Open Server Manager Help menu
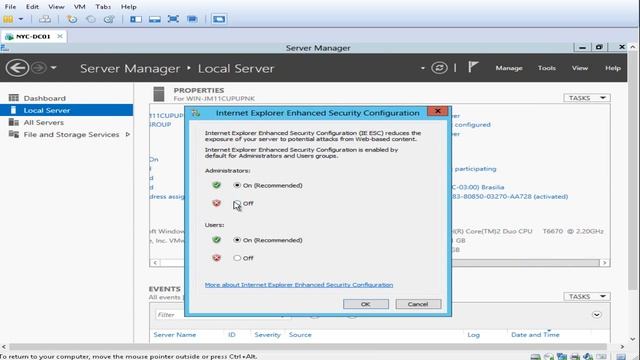The width and height of the screenshot is (640, 360). tap(613, 68)
